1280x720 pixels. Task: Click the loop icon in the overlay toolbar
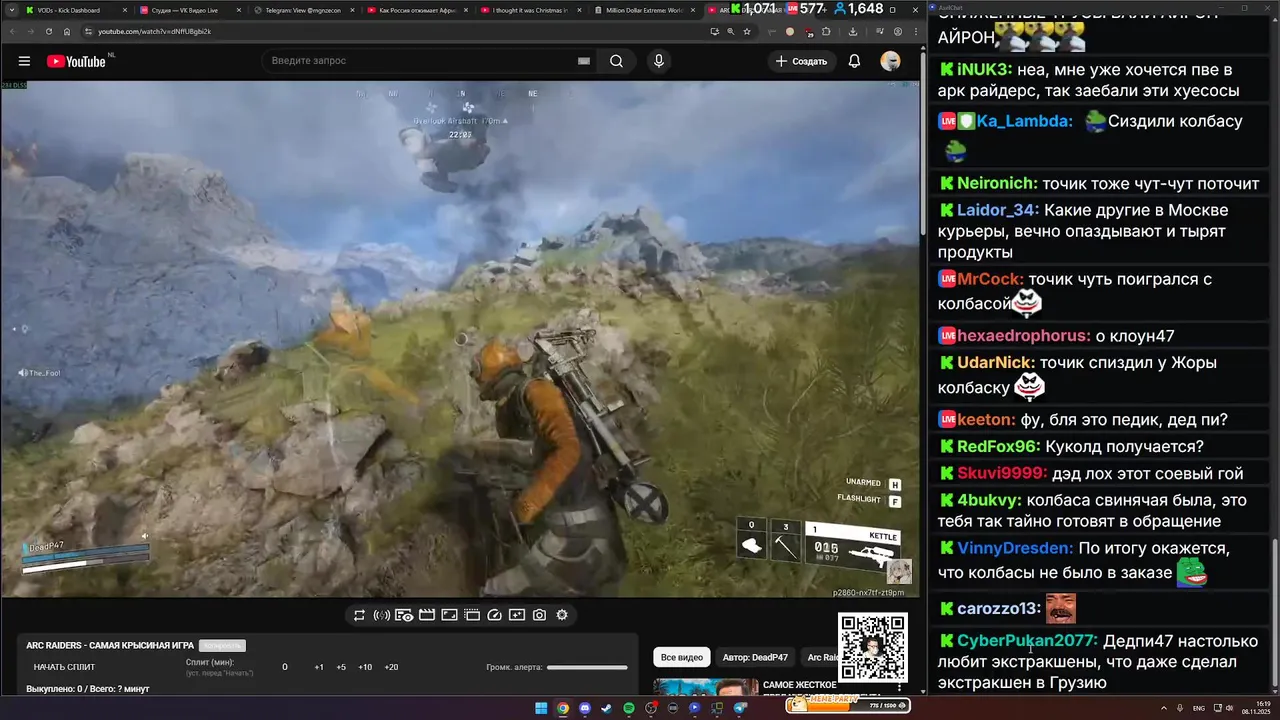(359, 615)
